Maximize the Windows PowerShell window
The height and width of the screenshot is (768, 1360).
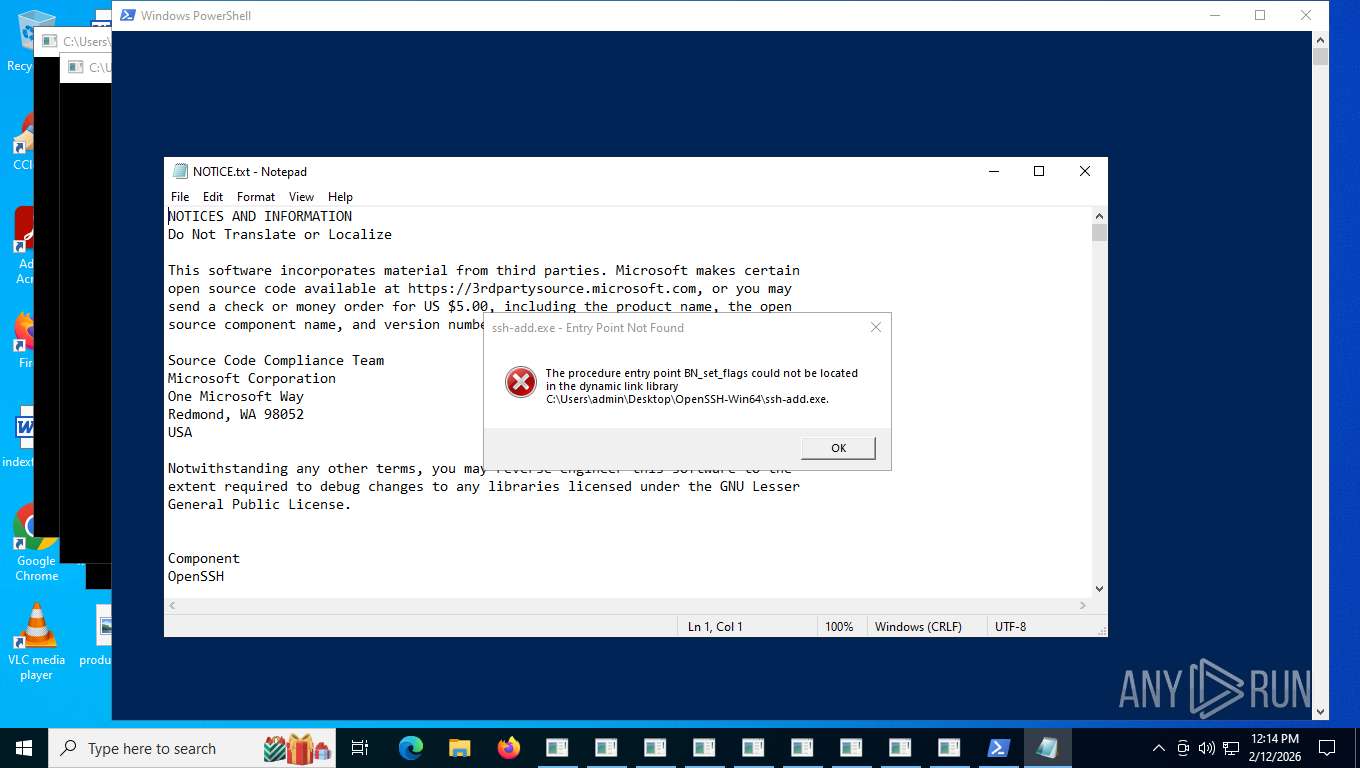tap(1260, 15)
